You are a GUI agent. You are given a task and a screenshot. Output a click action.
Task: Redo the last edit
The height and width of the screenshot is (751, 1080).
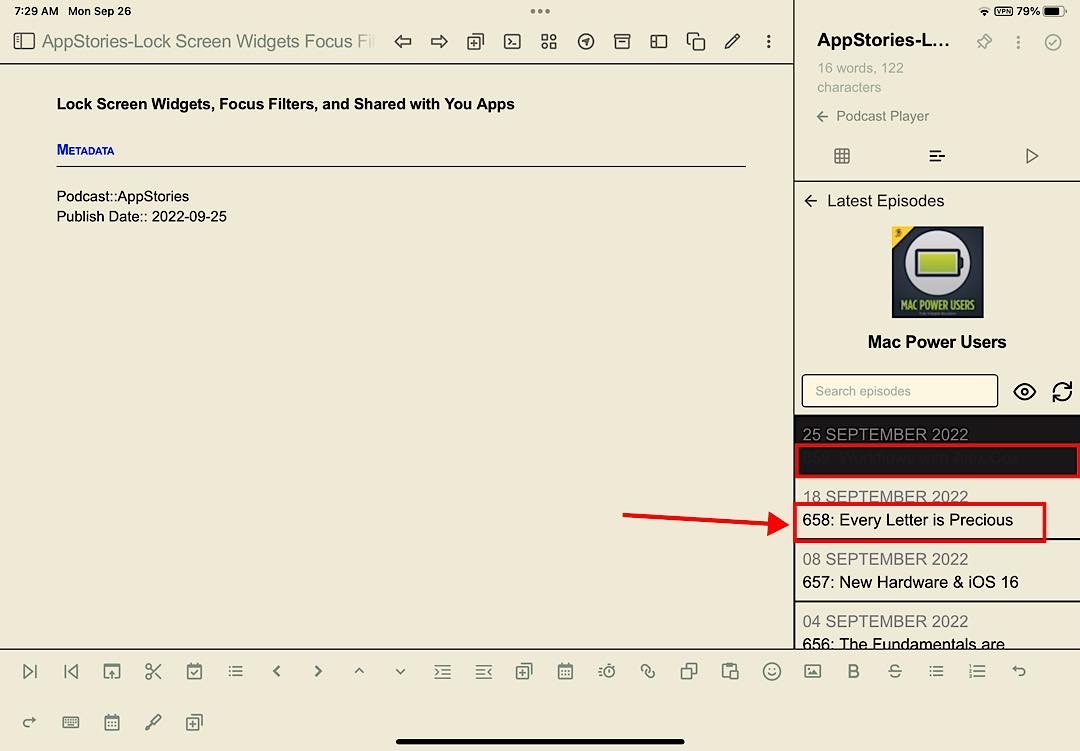tap(30, 722)
